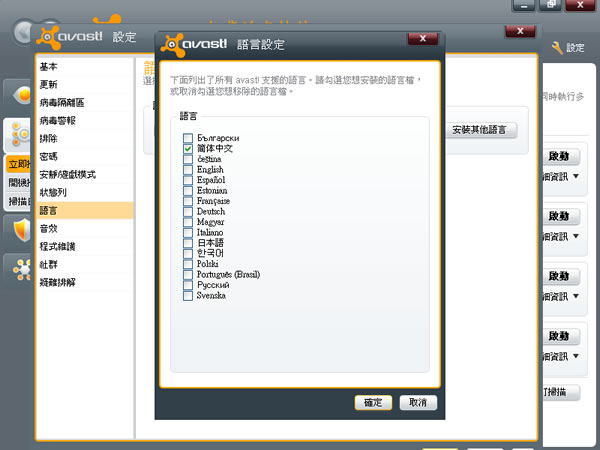
Task: Check the Française language checkbox
Action: point(188,201)
